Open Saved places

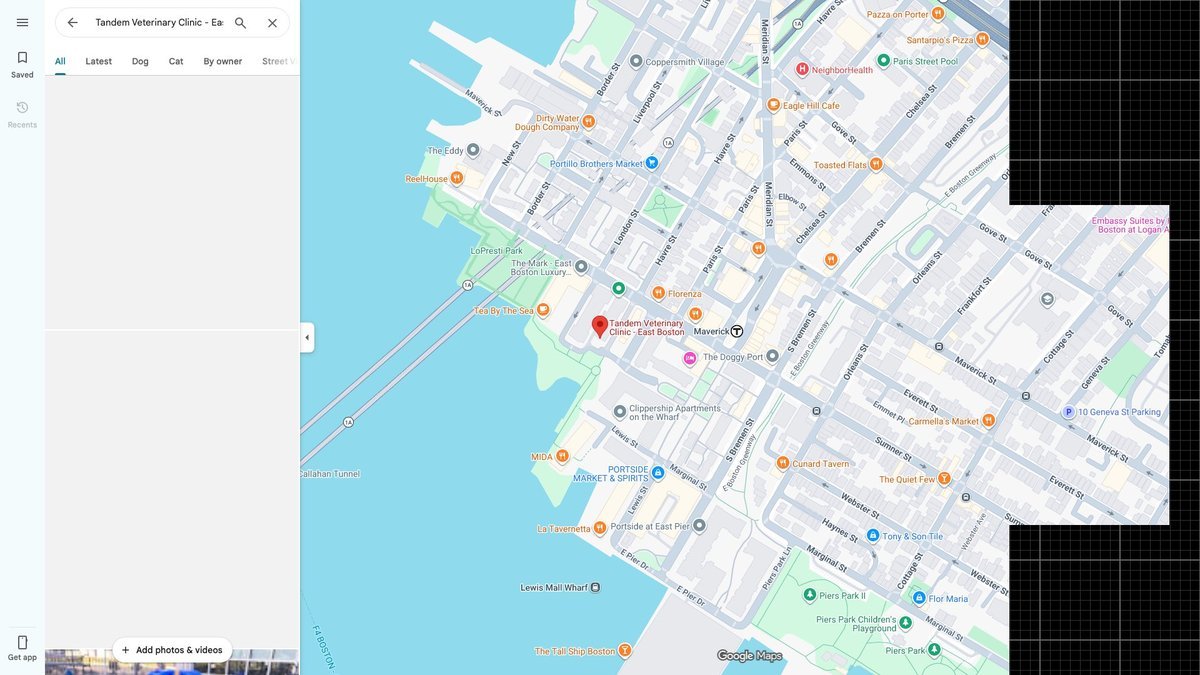[22, 64]
